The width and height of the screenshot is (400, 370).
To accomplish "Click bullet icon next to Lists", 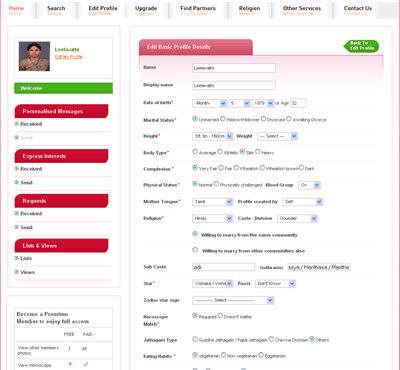I will (16, 258).
